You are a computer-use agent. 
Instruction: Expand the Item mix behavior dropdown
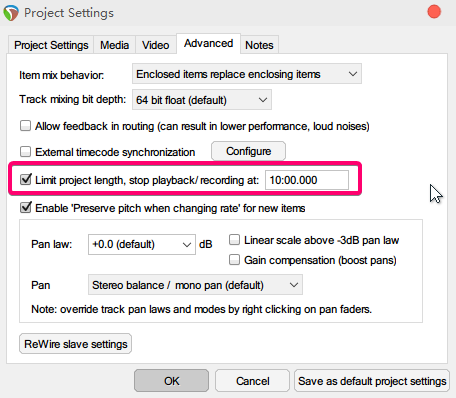pyautogui.click(x=247, y=74)
